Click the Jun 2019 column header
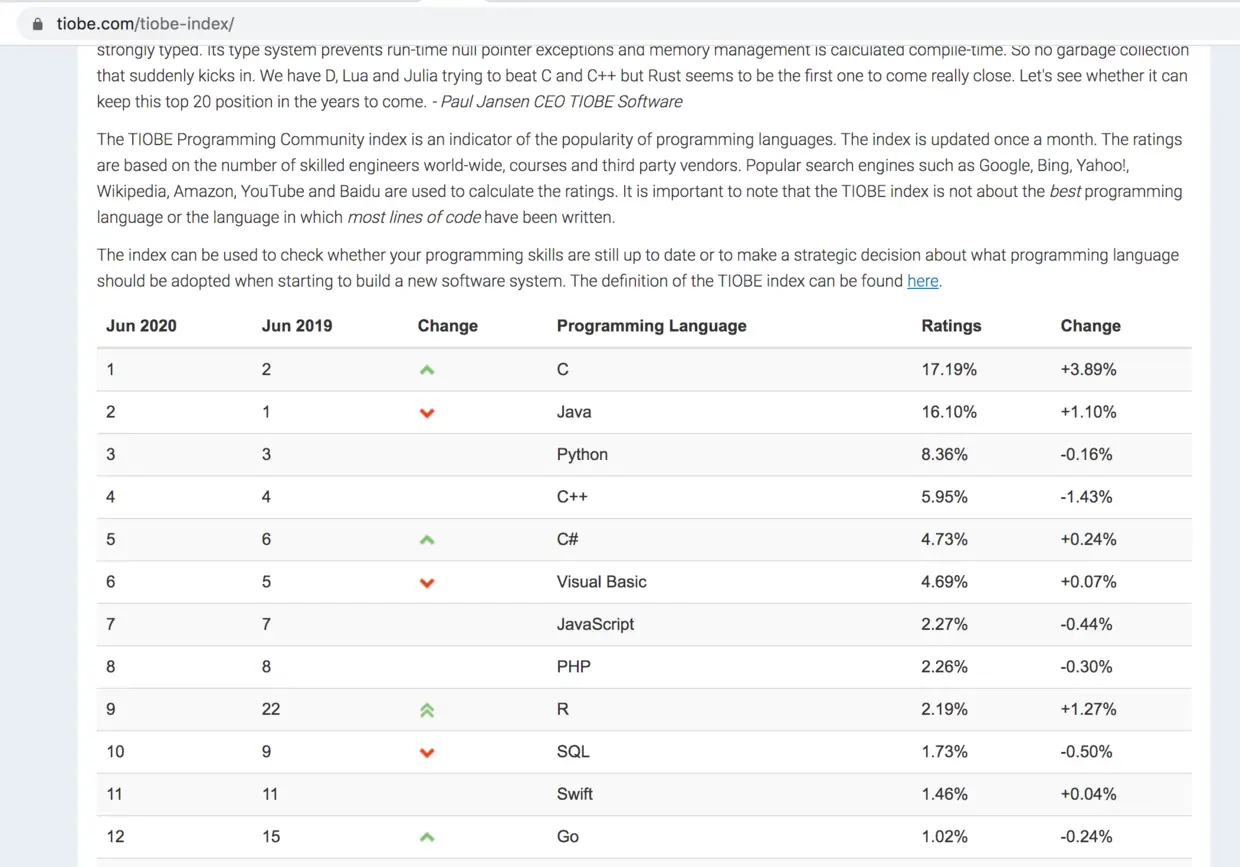Image resolution: width=1240 pixels, height=867 pixels. click(297, 326)
